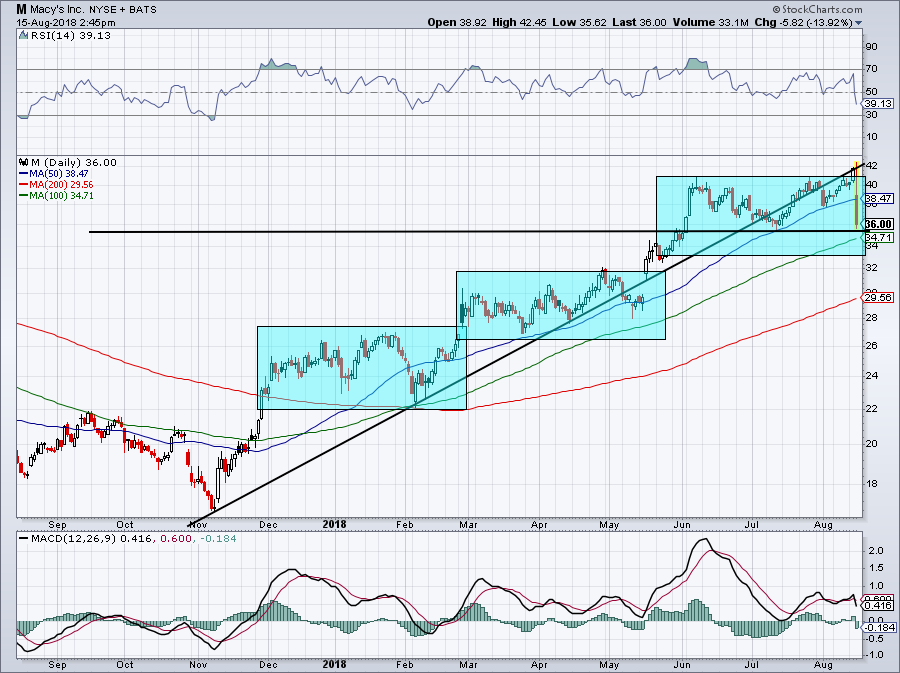The image size is (900, 673).
Task: Click the 70 overbought level label on RSI axis
Action: point(871,69)
